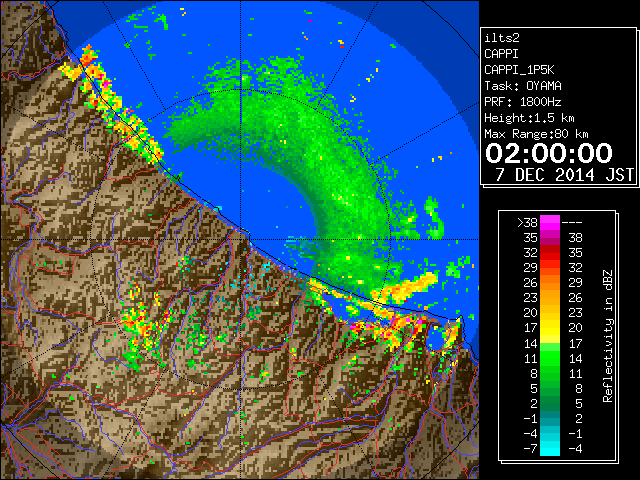The width and height of the screenshot is (640, 480).
Task: Select the '7 DEC 2014 JST' date
Action: click(x=564, y=175)
